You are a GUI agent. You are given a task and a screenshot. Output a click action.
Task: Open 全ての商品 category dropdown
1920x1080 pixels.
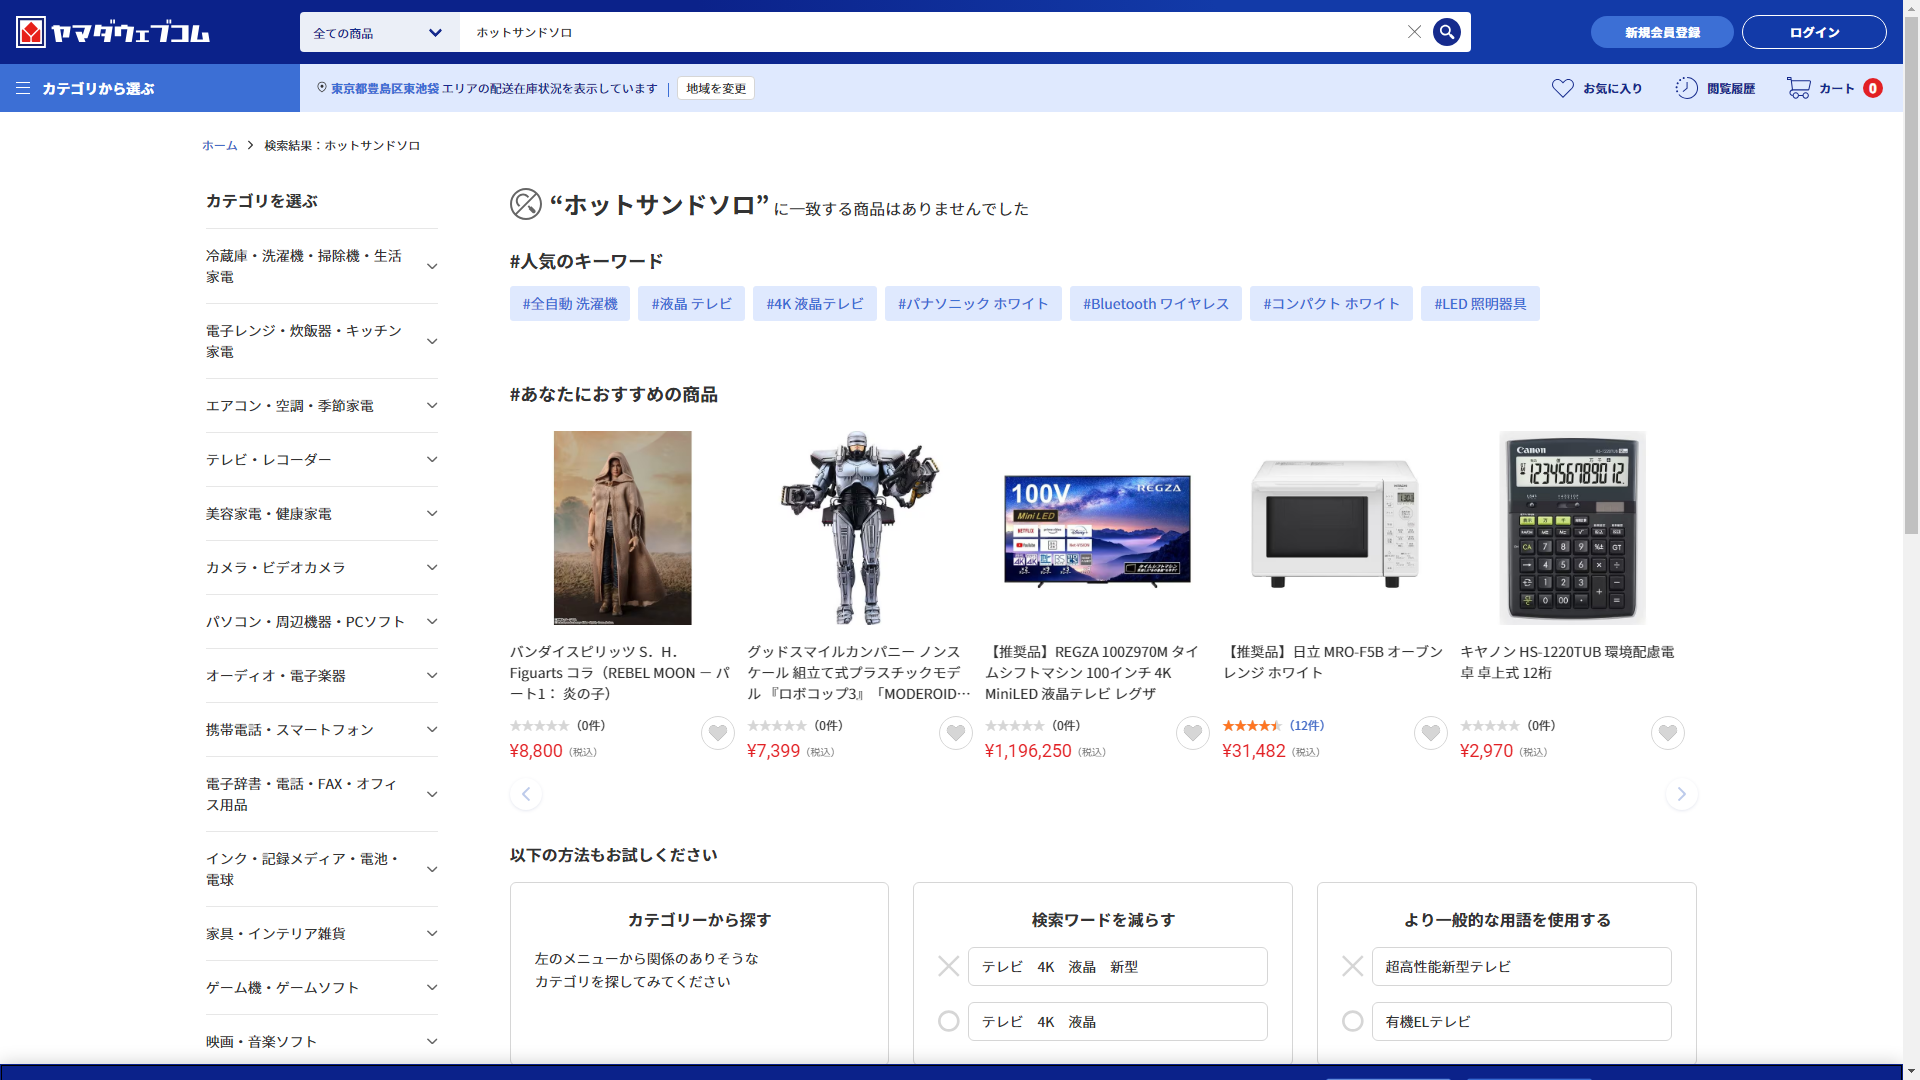pyautogui.click(x=378, y=32)
